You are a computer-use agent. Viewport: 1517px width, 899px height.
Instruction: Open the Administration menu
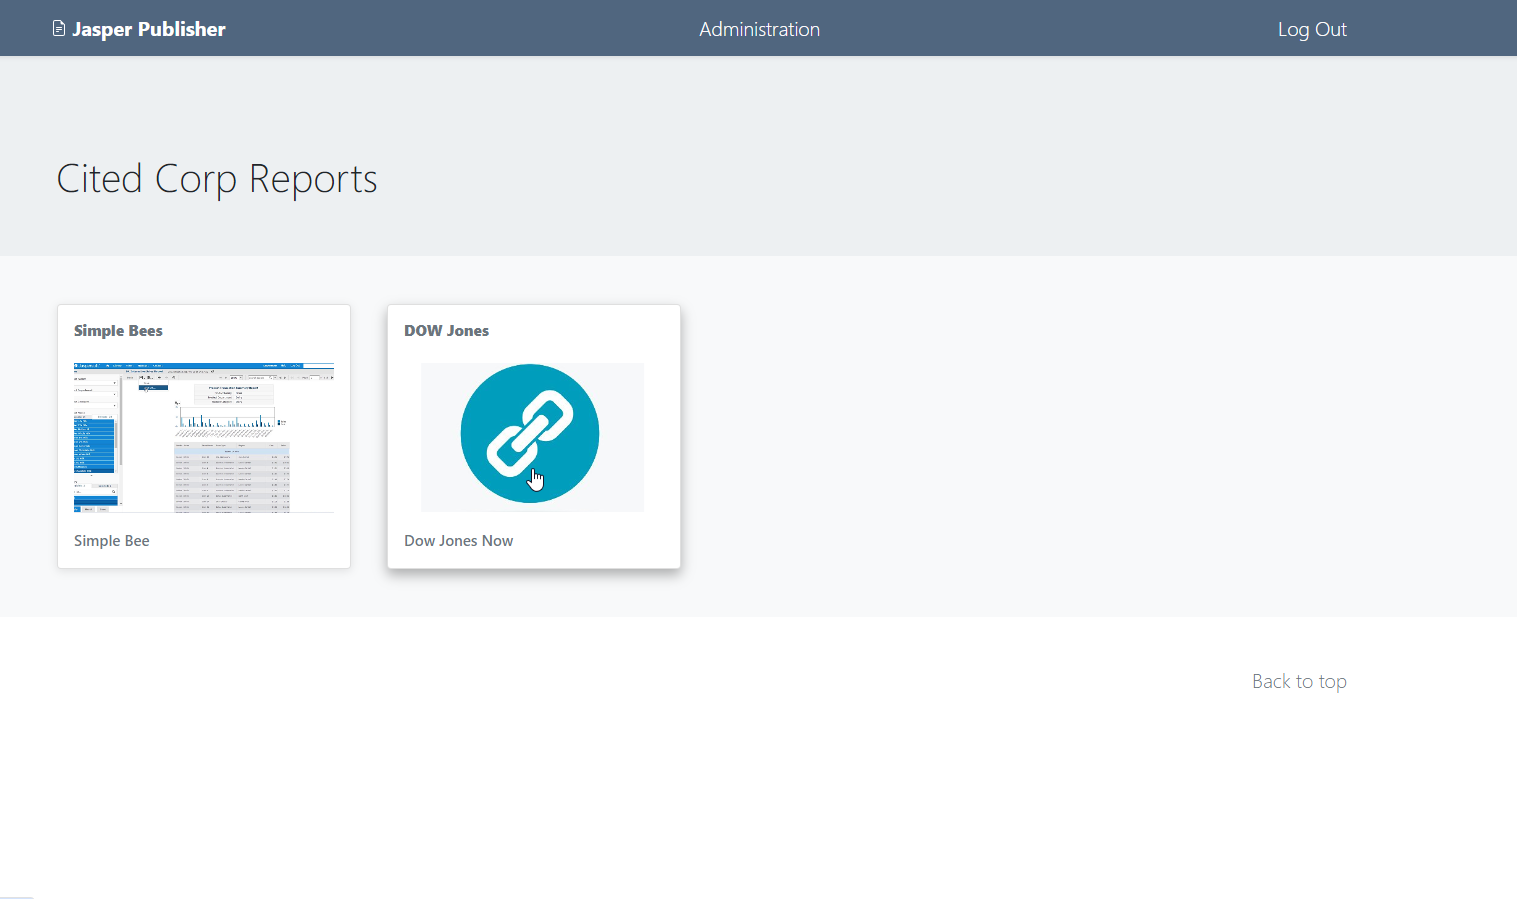pyautogui.click(x=760, y=29)
